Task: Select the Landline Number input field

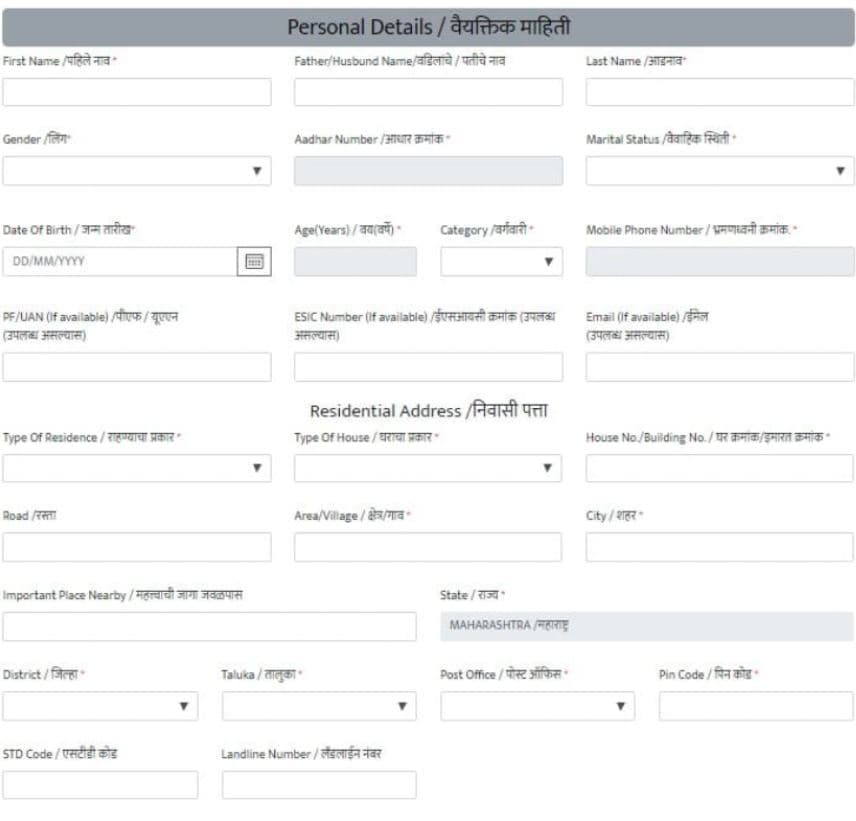Action: click(319, 785)
